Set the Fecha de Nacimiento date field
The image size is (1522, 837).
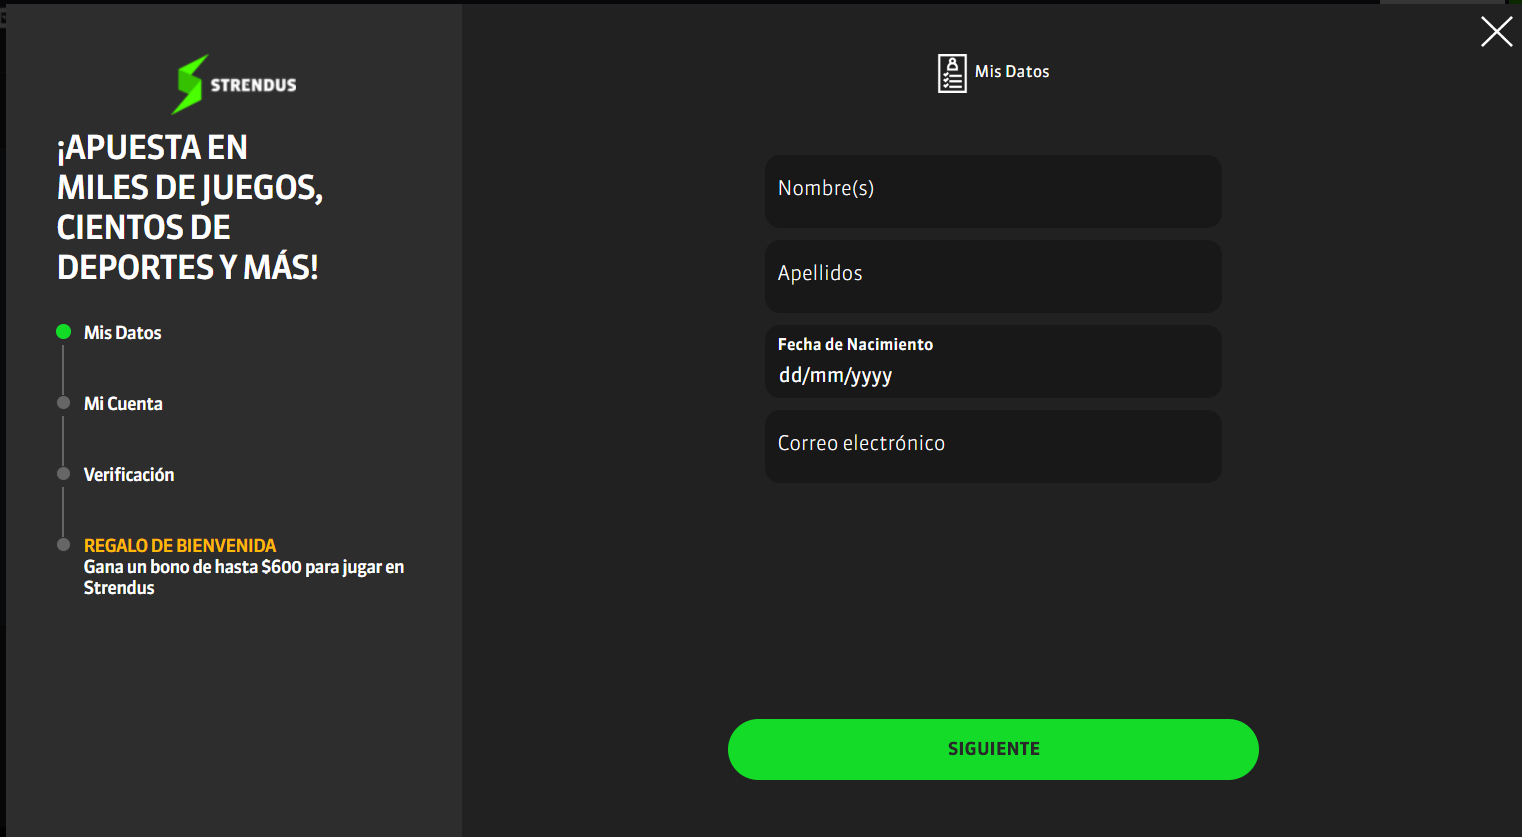pyautogui.click(x=993, y=361)
